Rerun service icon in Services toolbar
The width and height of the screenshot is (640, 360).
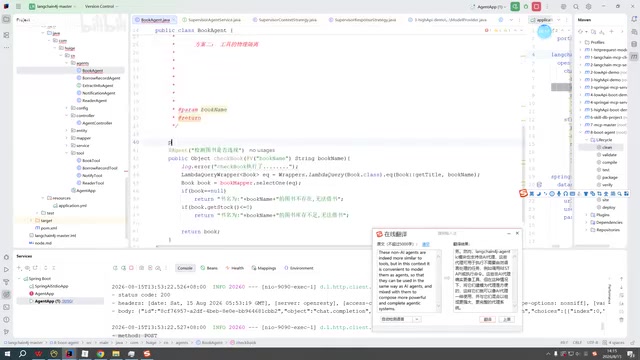pyautogui.click(x=116, y=268)
